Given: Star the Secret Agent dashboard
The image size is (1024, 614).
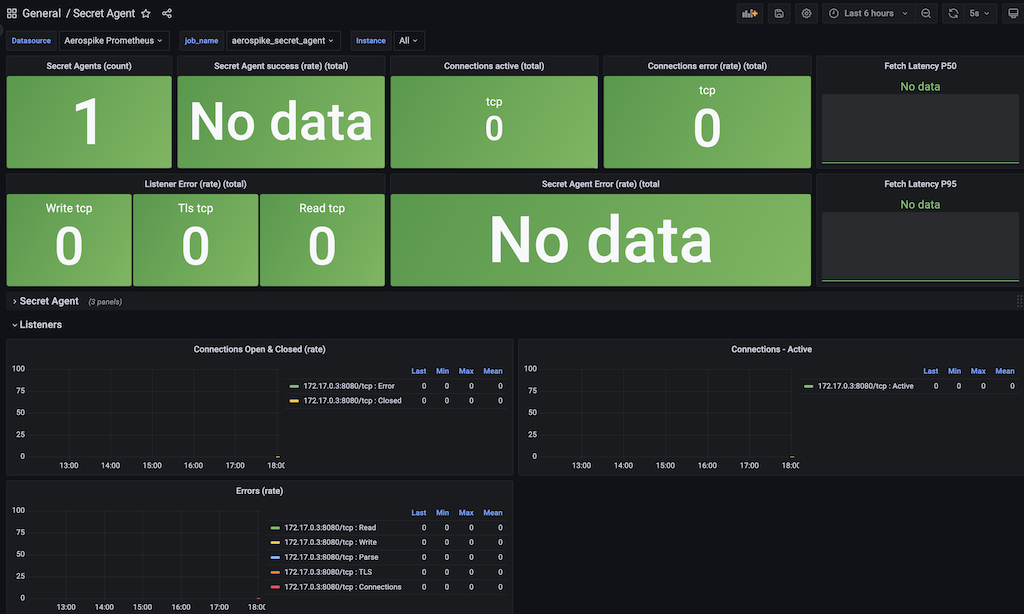Looking at the screenshot, I should [x=146, y=13].
